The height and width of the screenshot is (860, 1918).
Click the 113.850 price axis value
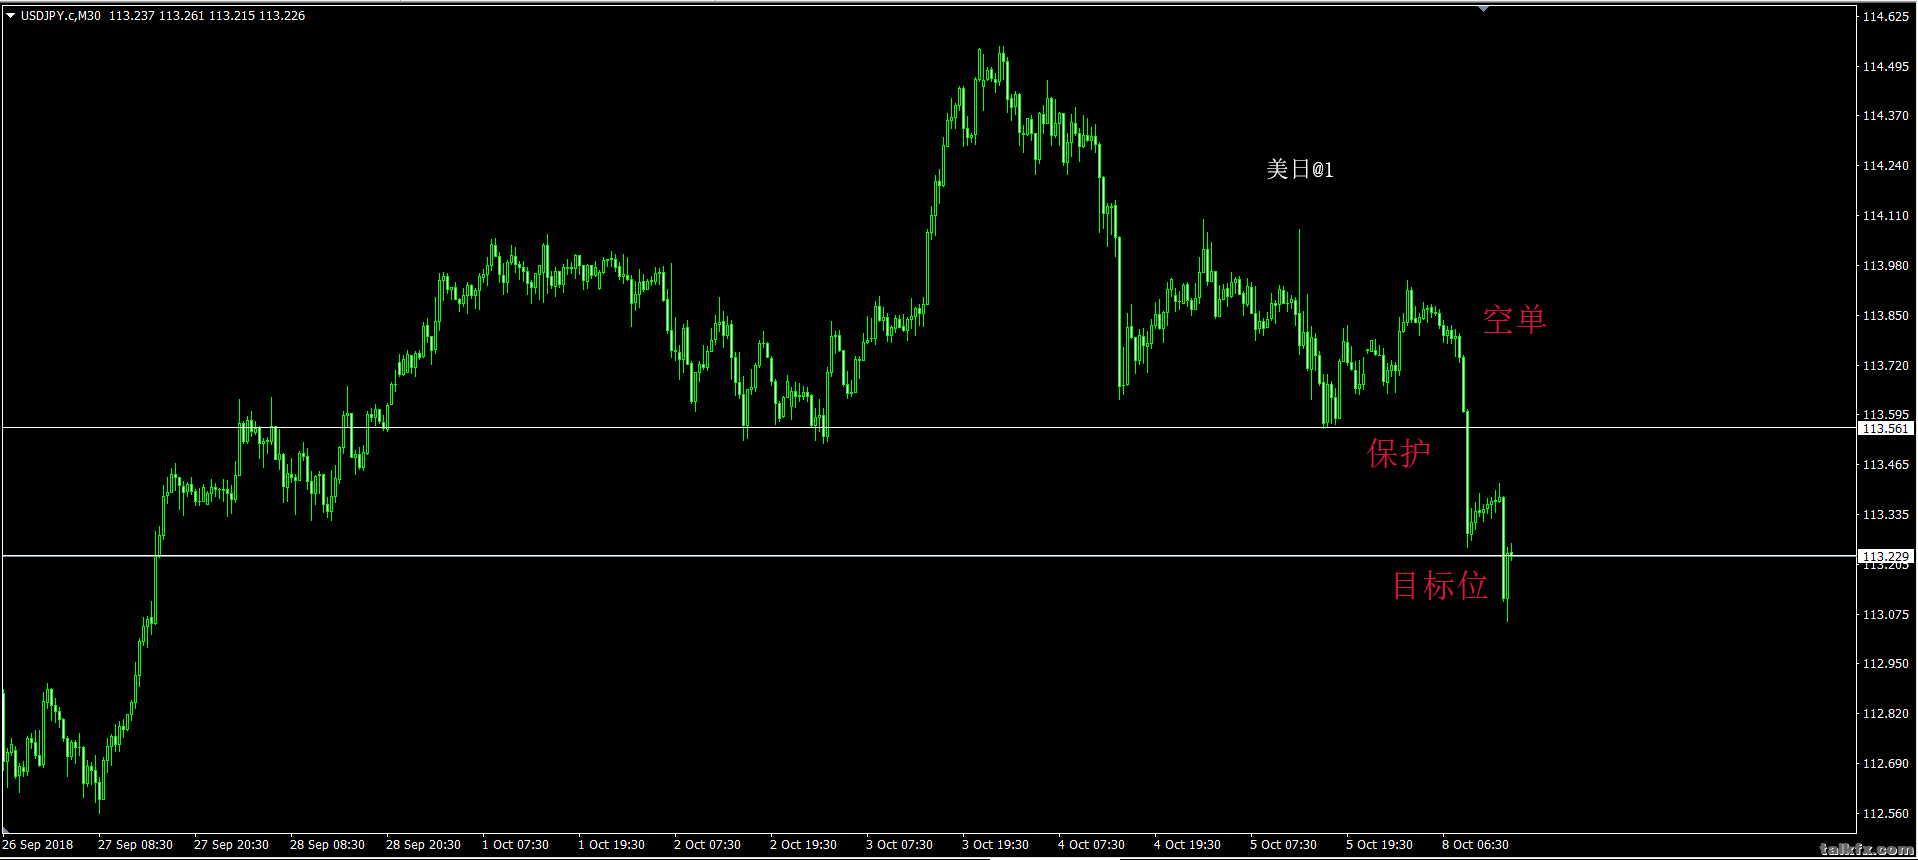(x=1886, y=316)
